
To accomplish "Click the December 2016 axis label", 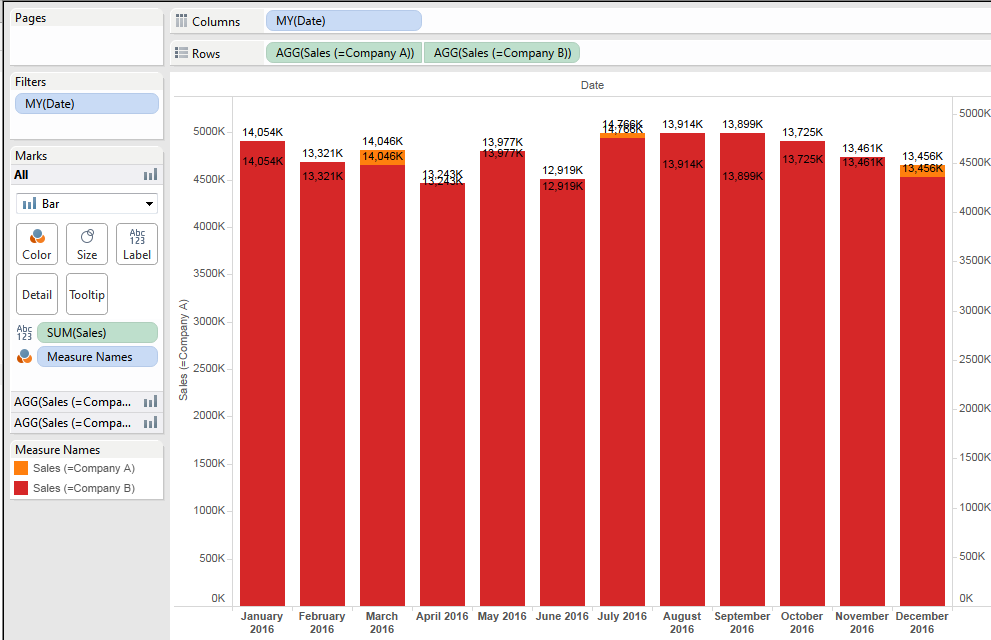I will click(x=922, y=622).
